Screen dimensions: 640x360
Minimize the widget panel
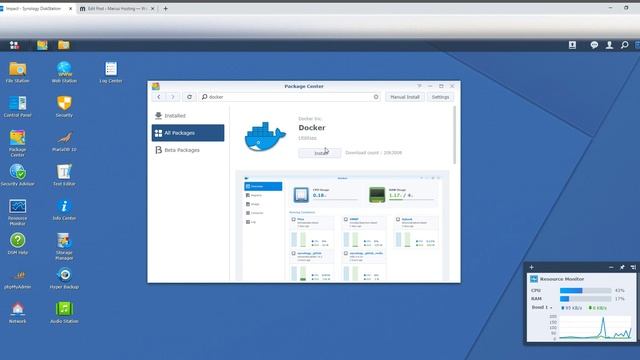click(611, 267)
